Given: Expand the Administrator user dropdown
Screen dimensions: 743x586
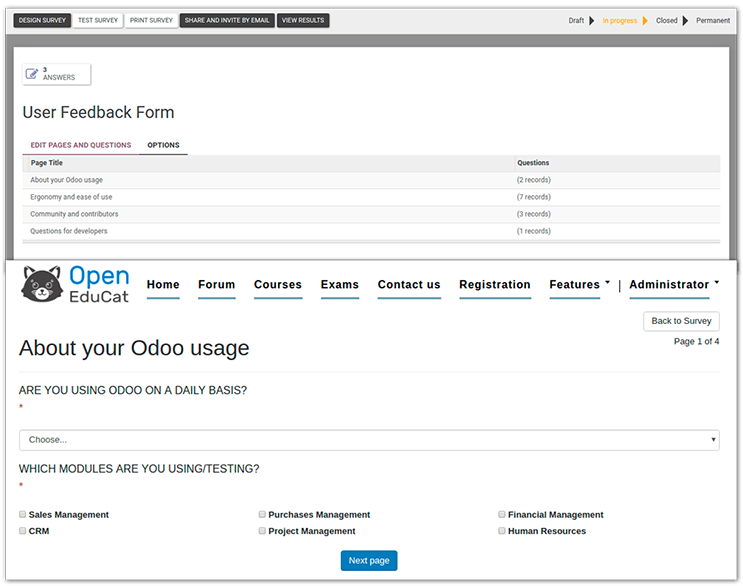Looking at the screenshot, I should [x=674, y=285].
